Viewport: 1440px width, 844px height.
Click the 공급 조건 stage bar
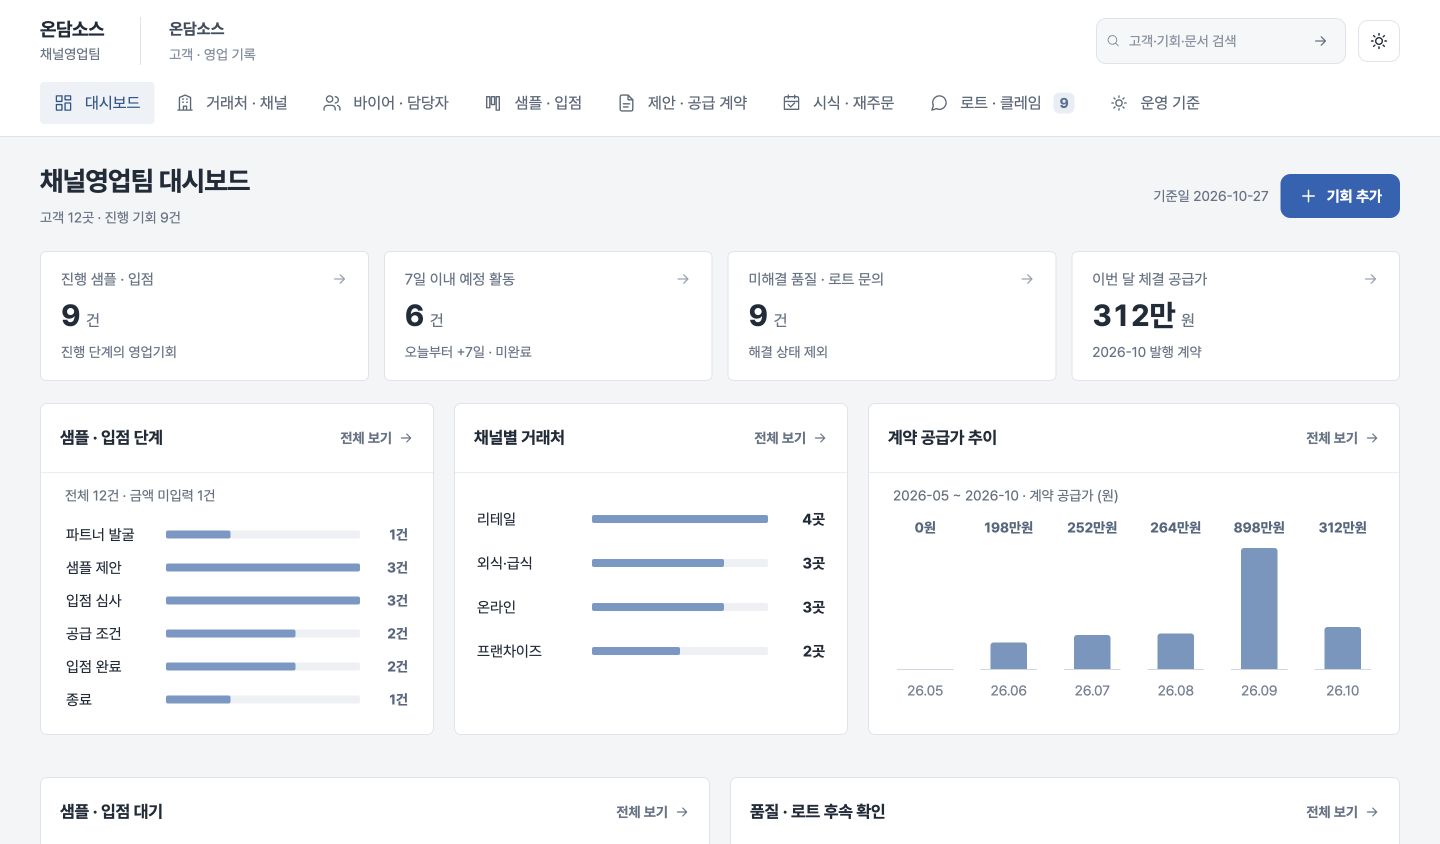pyautogui.click(x=263, y=634)
